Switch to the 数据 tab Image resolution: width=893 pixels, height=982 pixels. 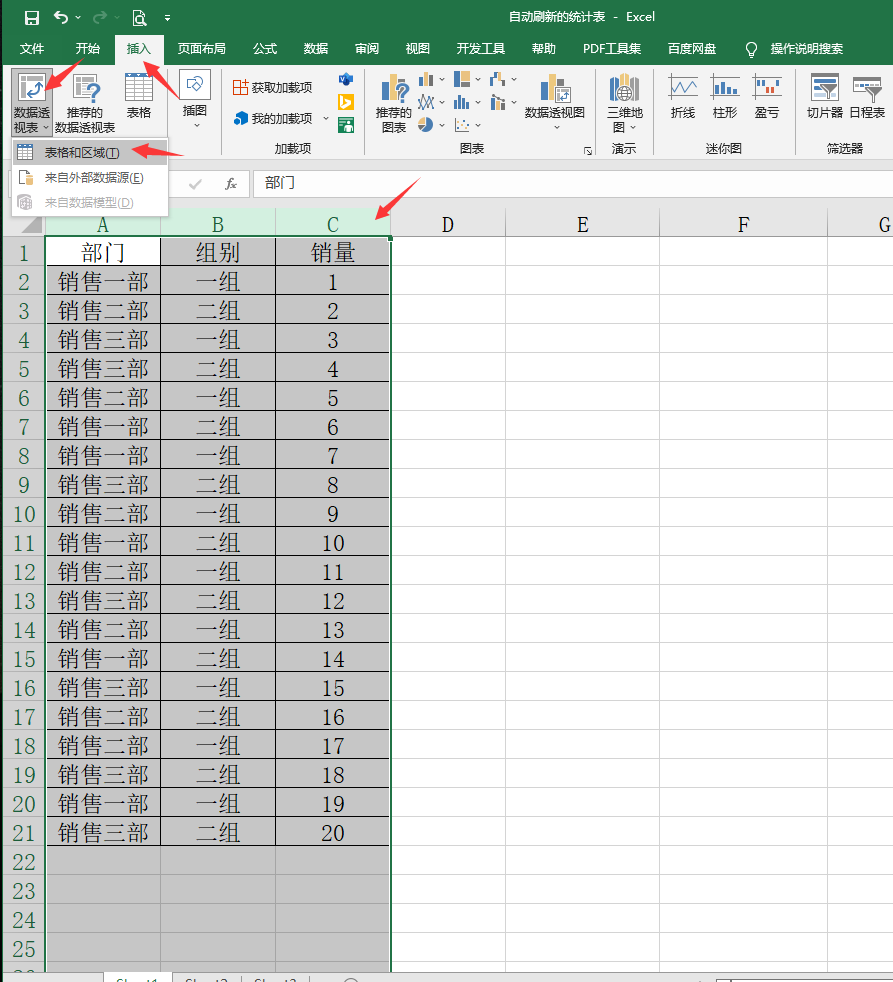pyautogui.click(x=316, y=49)
